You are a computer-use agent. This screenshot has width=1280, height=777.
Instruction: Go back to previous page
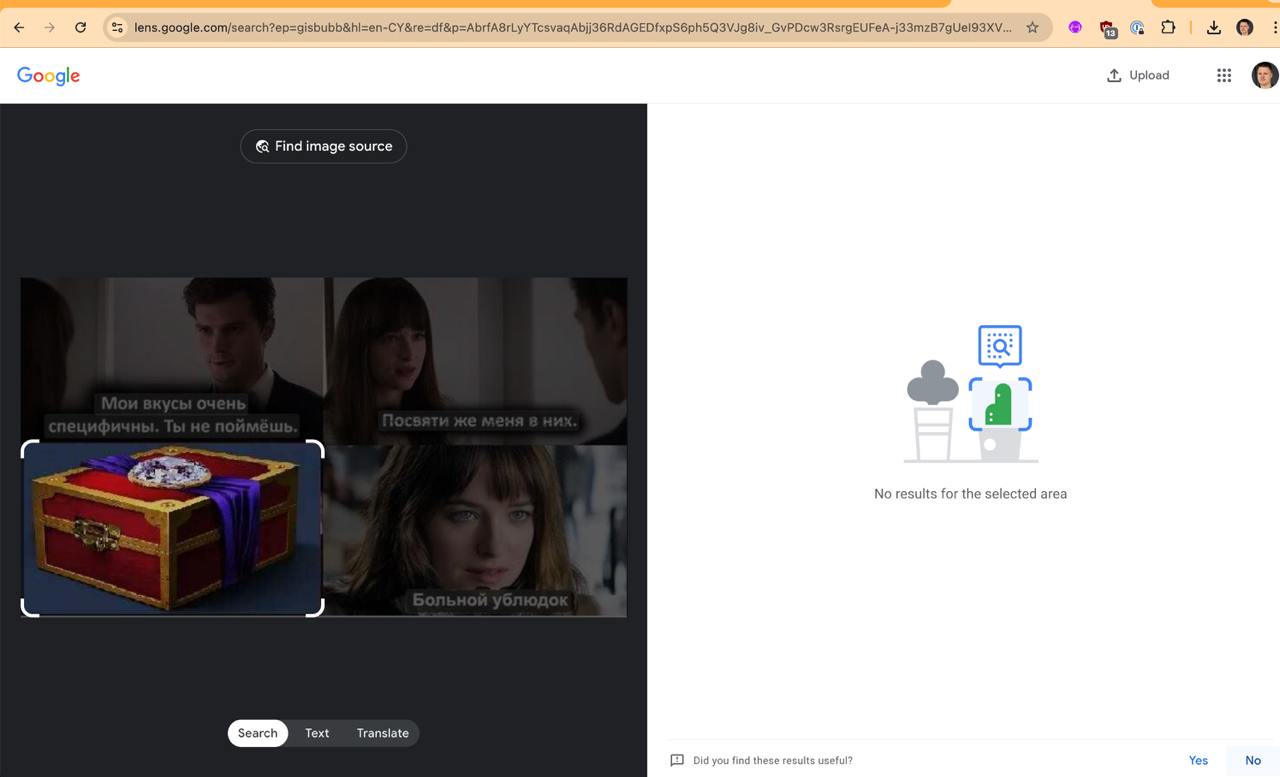click(x=19, y=28)
